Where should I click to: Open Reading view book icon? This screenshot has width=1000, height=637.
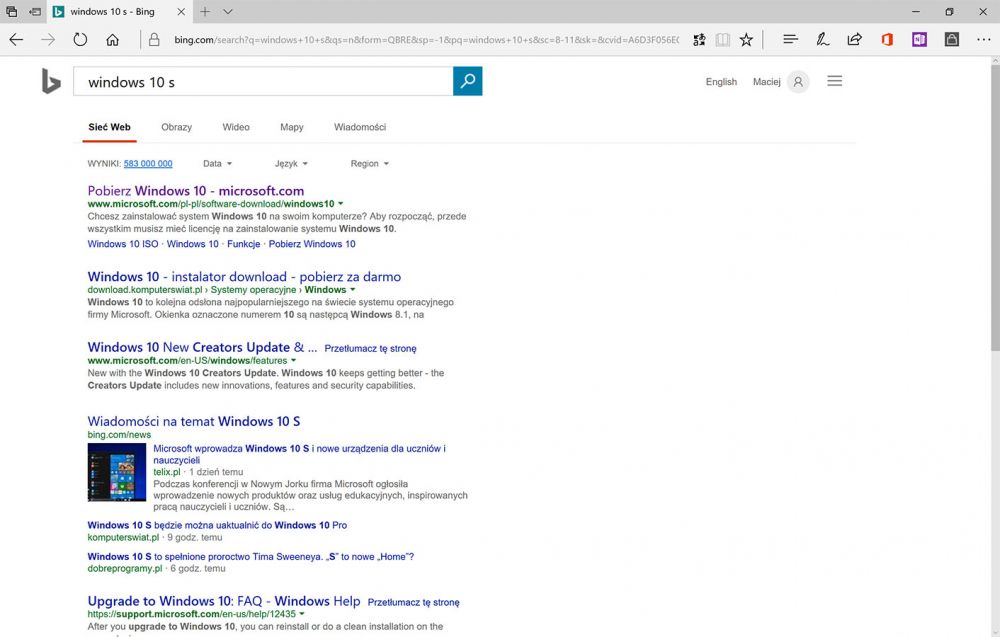click(x=723, y=40)
